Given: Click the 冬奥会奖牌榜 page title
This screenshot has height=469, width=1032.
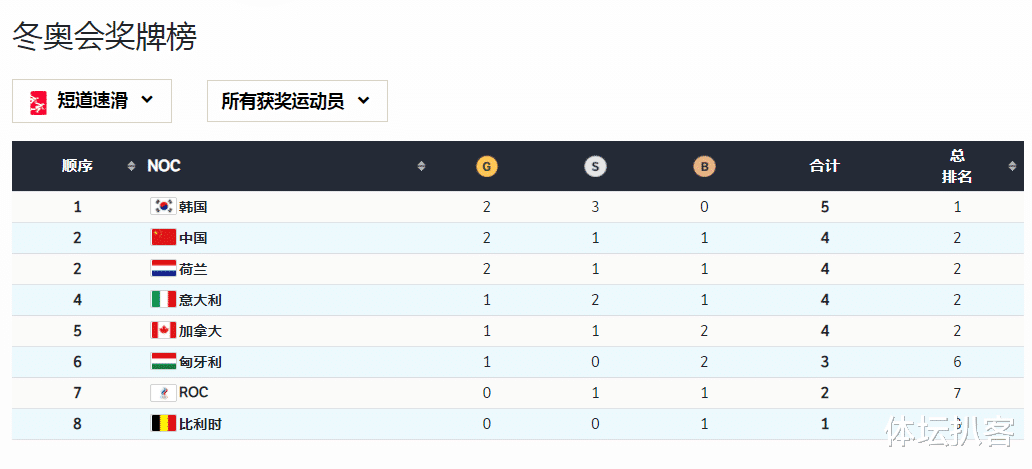Looking at the screenshot, I should pos(105,37).
